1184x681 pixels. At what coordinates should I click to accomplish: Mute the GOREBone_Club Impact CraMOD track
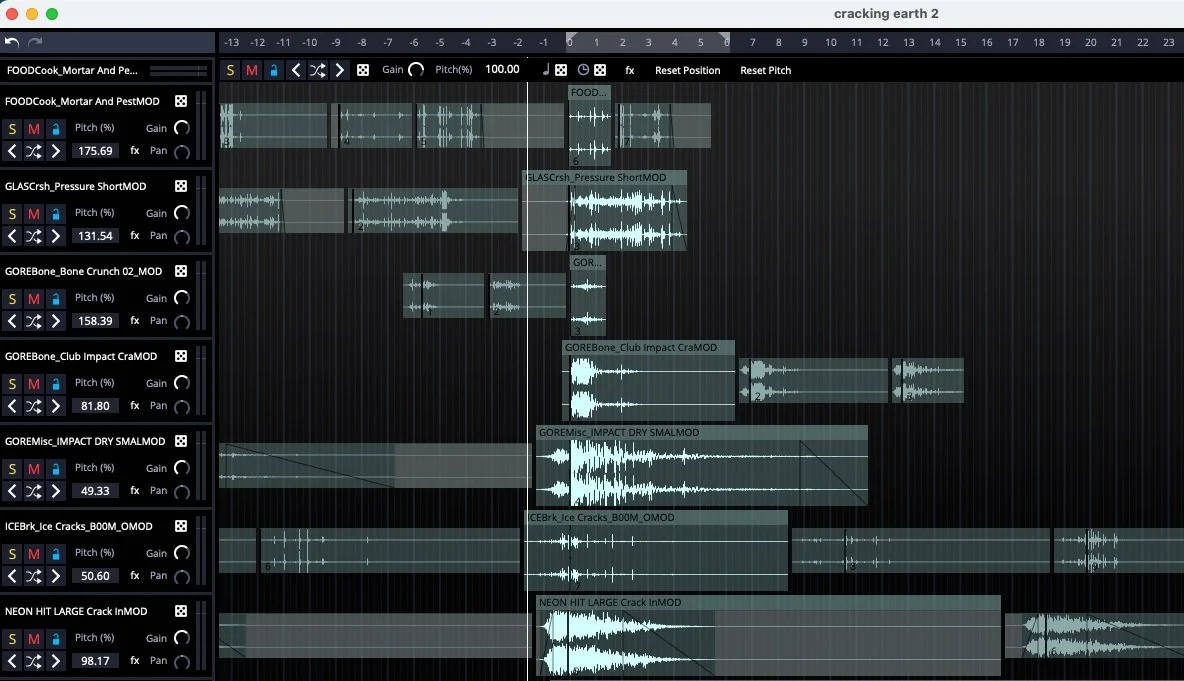click(33, 382)
